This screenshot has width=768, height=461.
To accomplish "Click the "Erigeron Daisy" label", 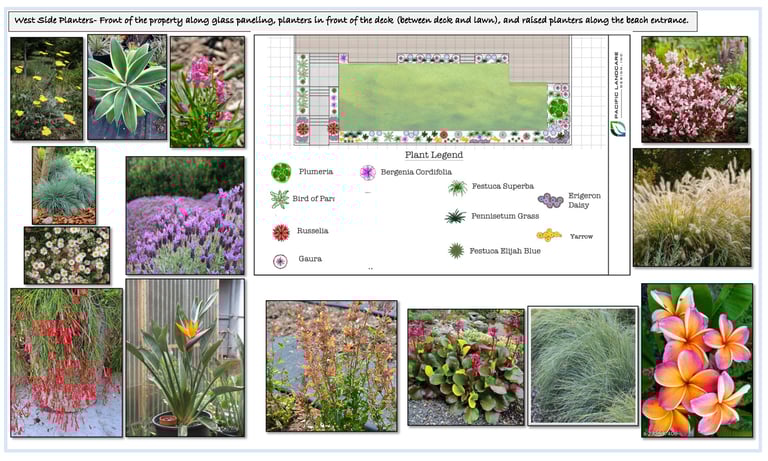I will (x=584, y=200).
